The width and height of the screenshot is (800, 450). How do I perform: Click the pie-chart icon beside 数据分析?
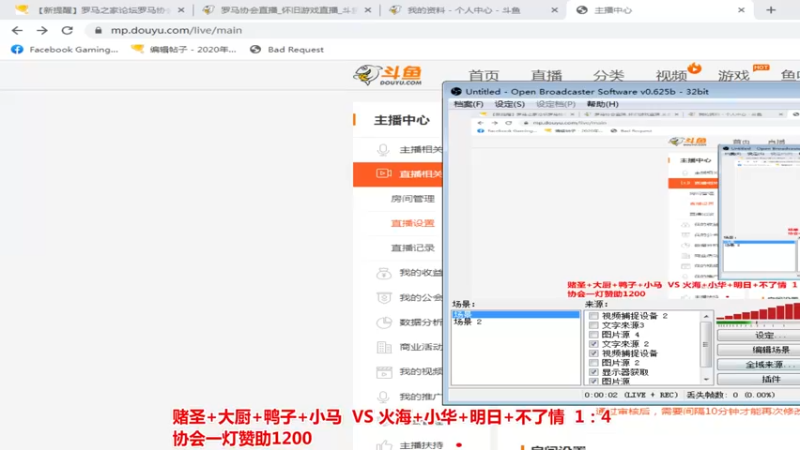pos(384,322)
